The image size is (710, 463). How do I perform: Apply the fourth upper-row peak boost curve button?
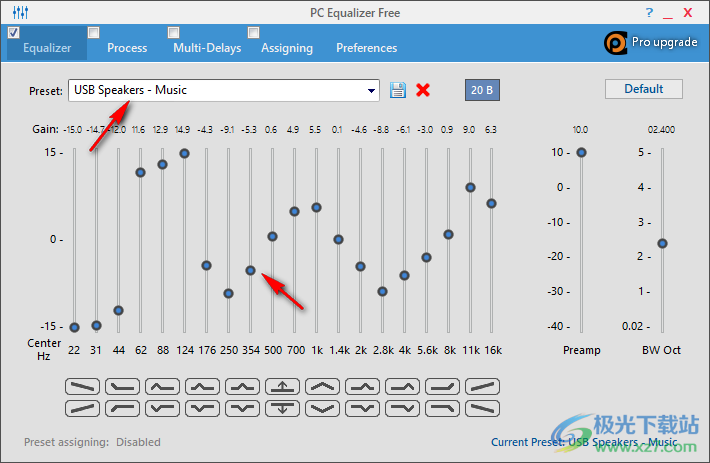(202, 387)
